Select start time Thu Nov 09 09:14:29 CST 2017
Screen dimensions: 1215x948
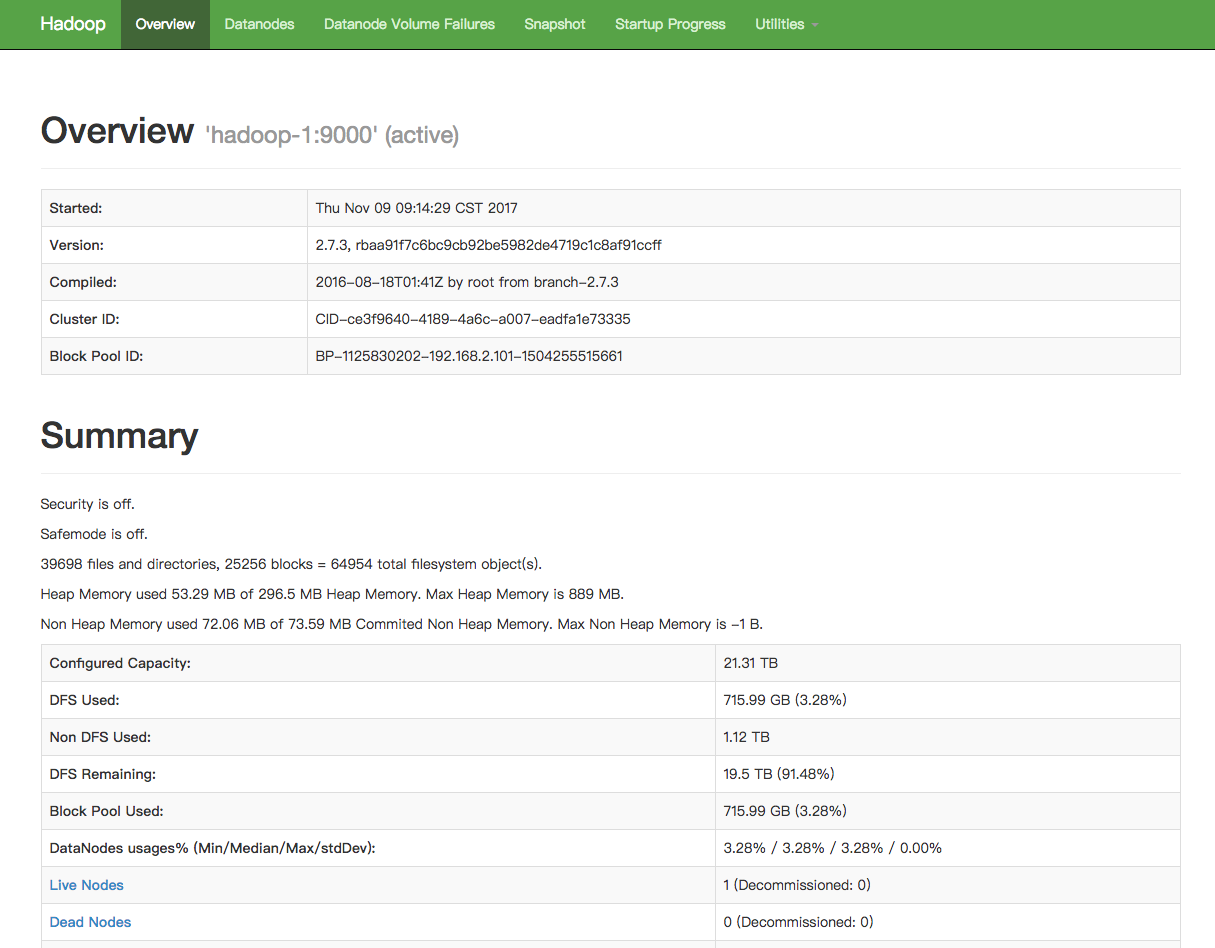coord(416,208)
